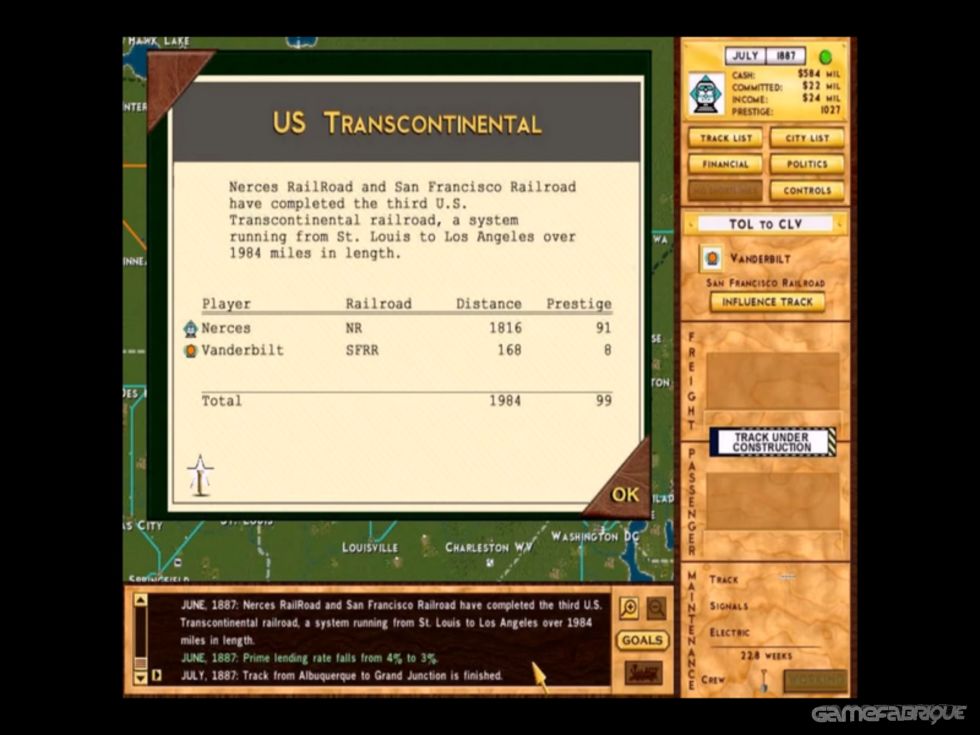This screenshot has height=735, width=980.
Task: Click the Prestige column header
Action: pos(579,304)
